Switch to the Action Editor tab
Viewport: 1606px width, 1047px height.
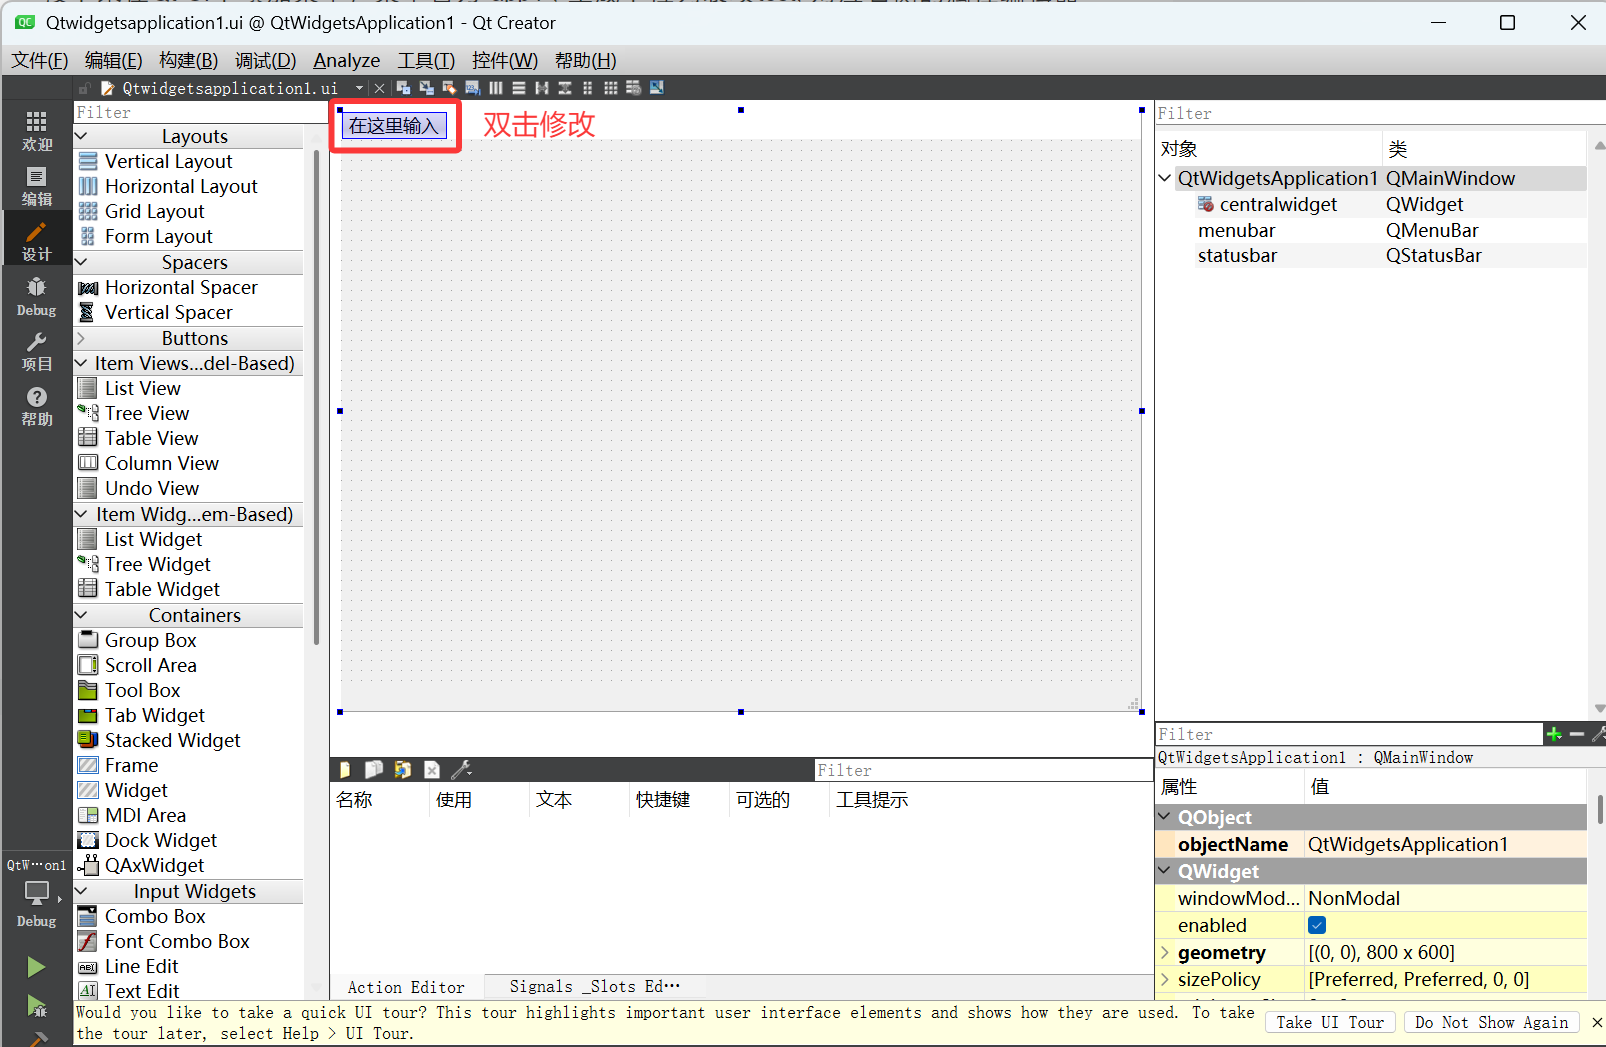pyautogui.click(x=406, y=987)
